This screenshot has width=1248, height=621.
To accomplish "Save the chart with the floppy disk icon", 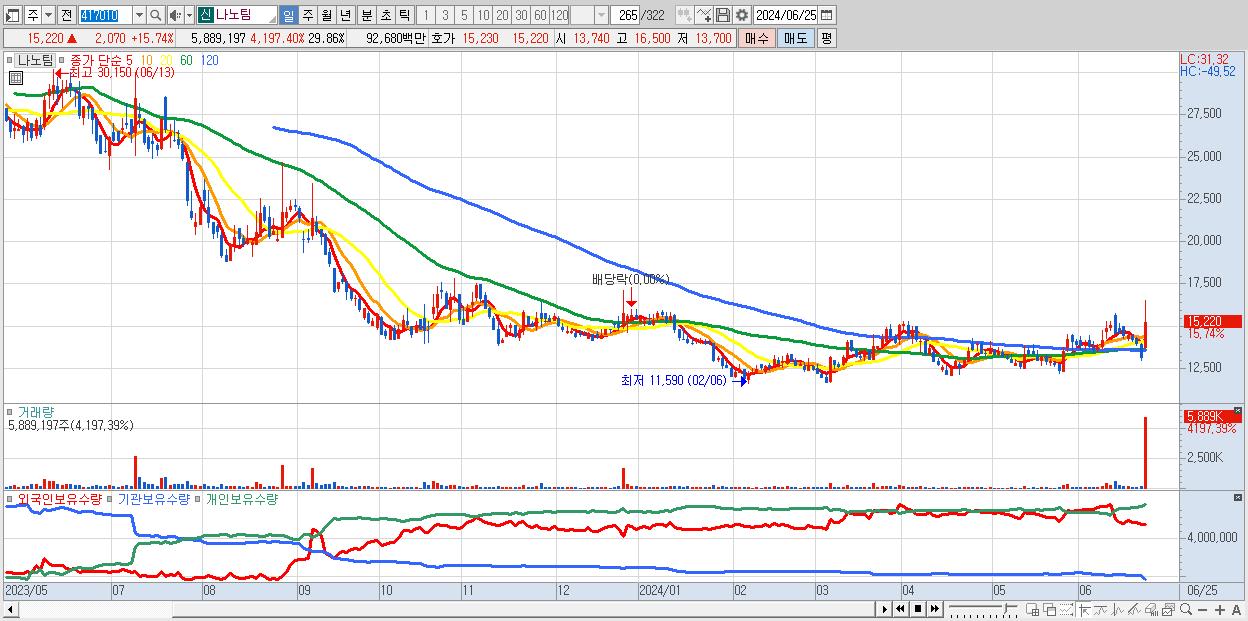I will 723,15.
